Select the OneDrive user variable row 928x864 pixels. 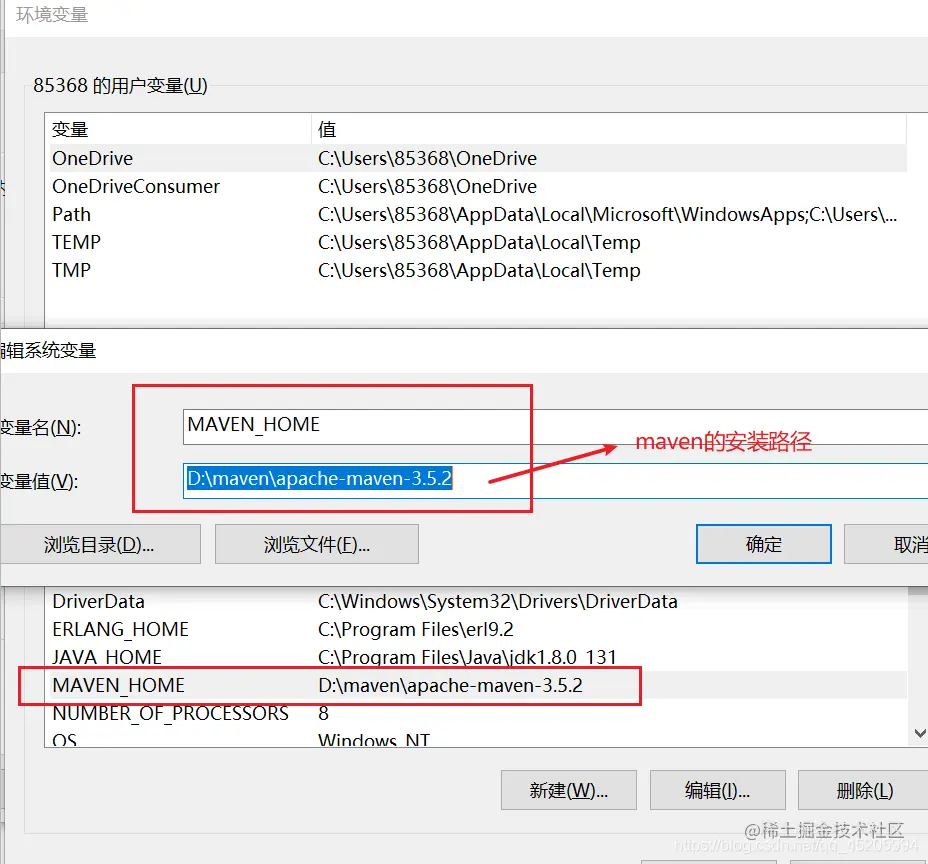coord(478,158)
